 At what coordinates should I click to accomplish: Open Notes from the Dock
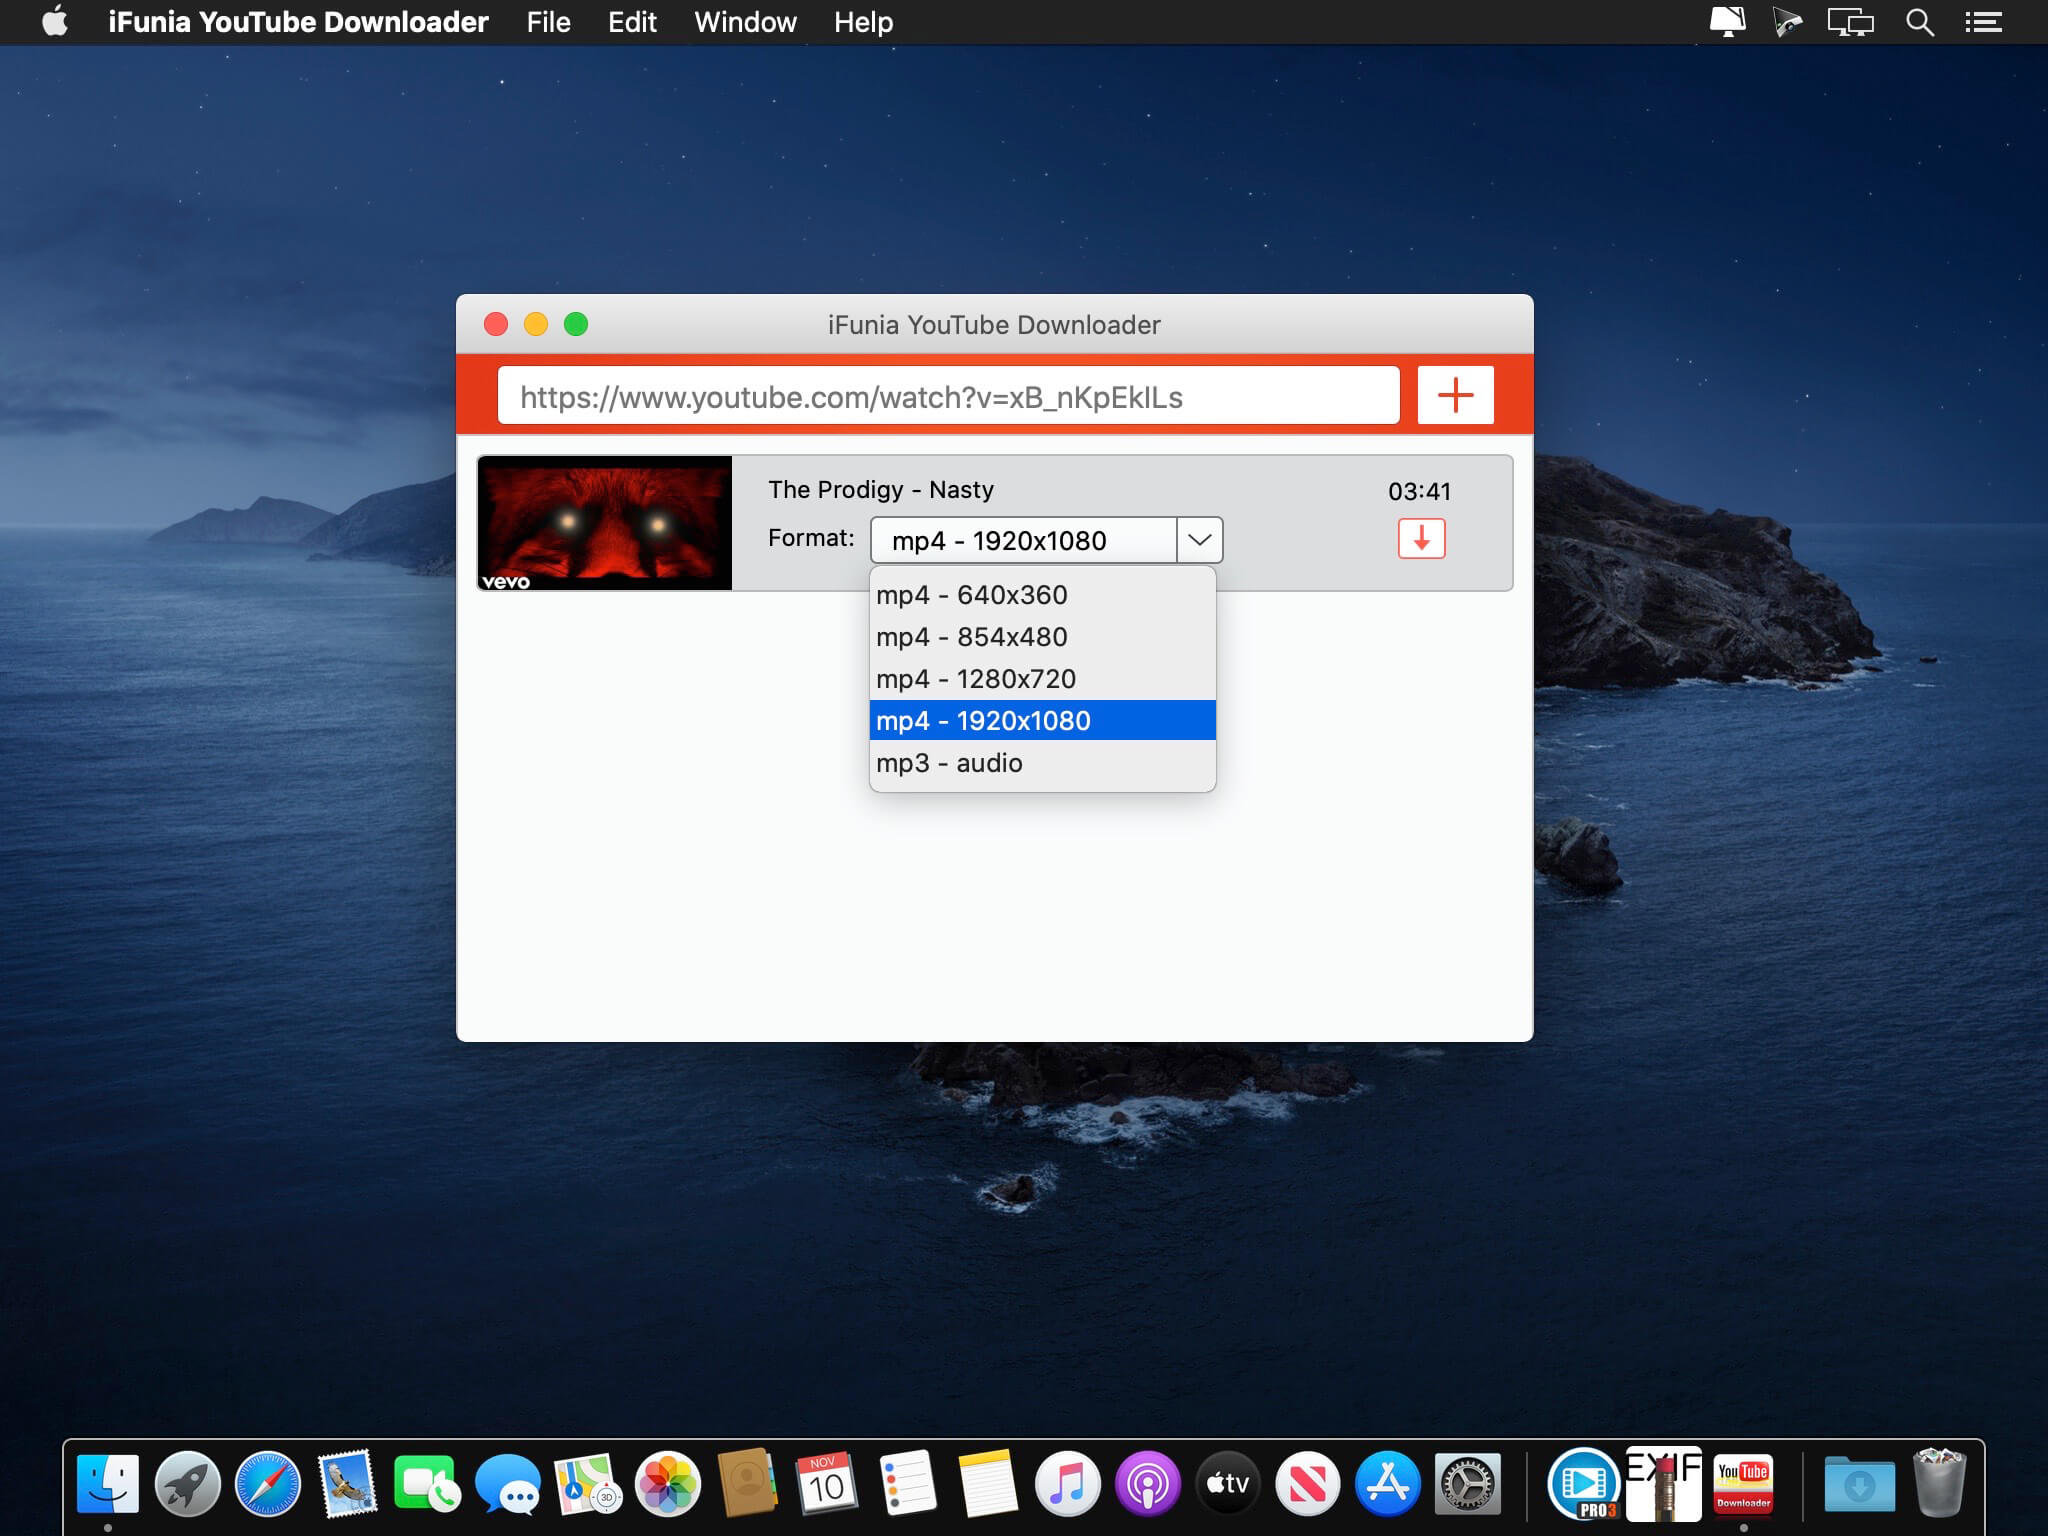pyautogui.click(x=987, y=1483)
